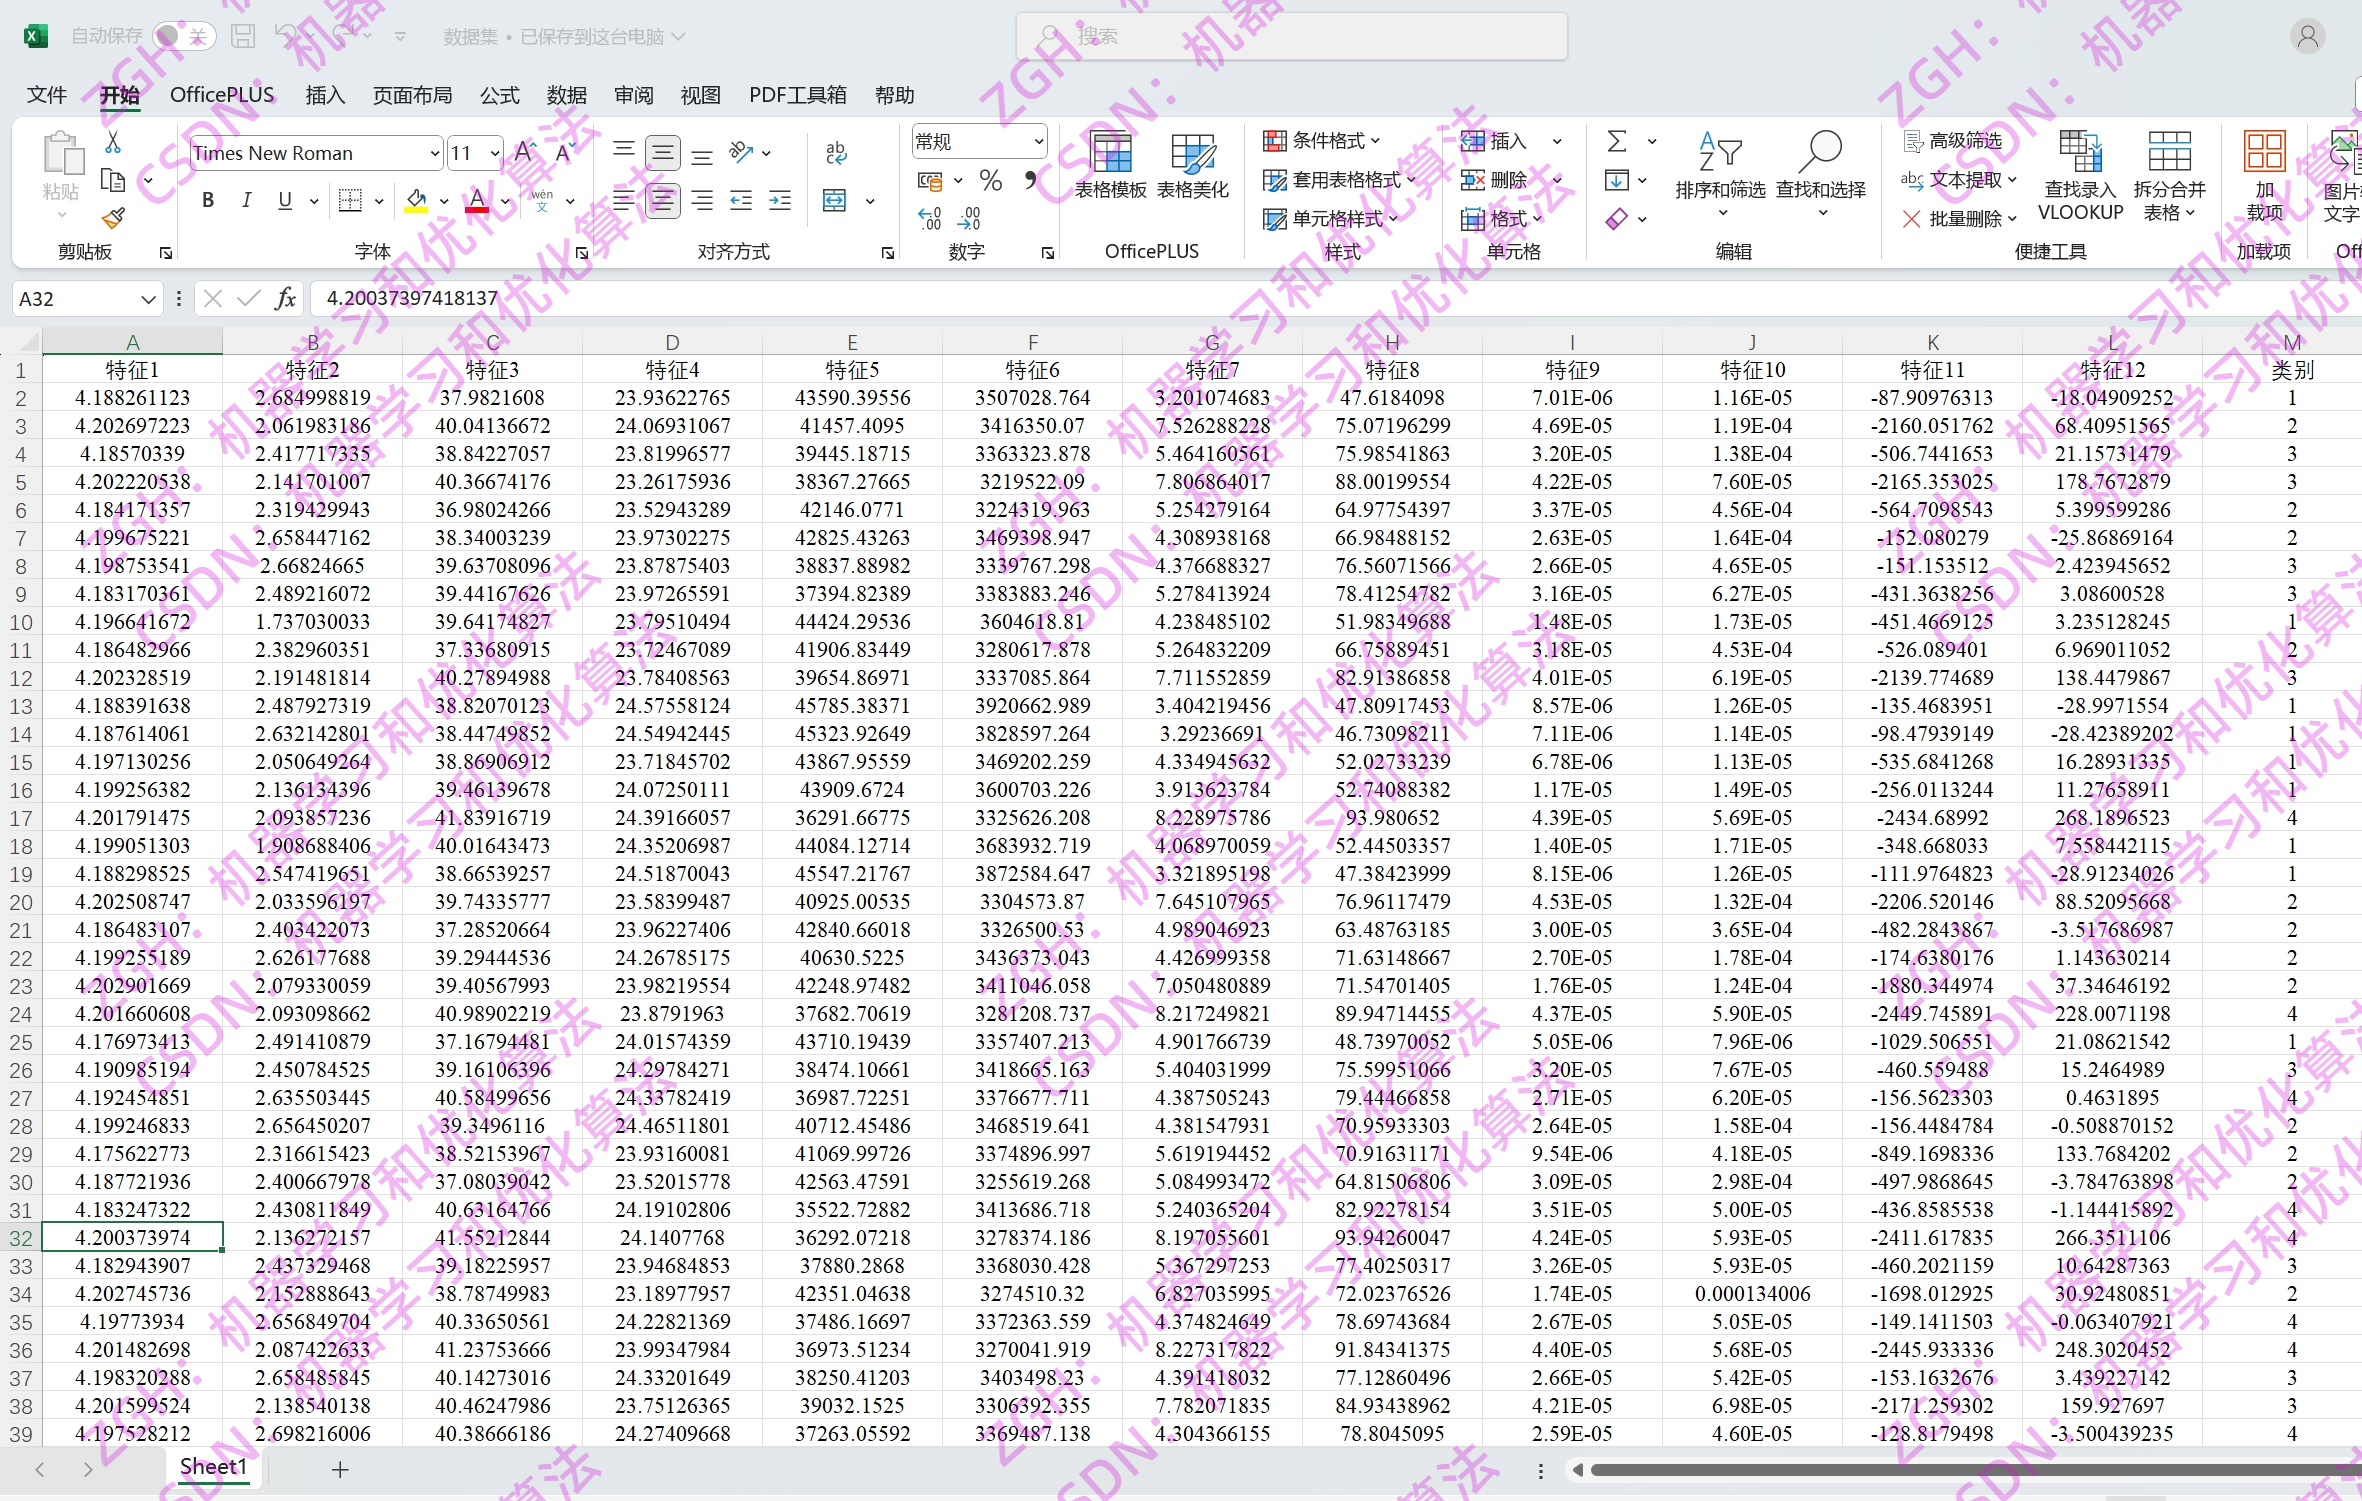Screen dimensions: 2362x1501
Task: Expand the Times New Roman font dropdown
Action: [x=434, y=153]
